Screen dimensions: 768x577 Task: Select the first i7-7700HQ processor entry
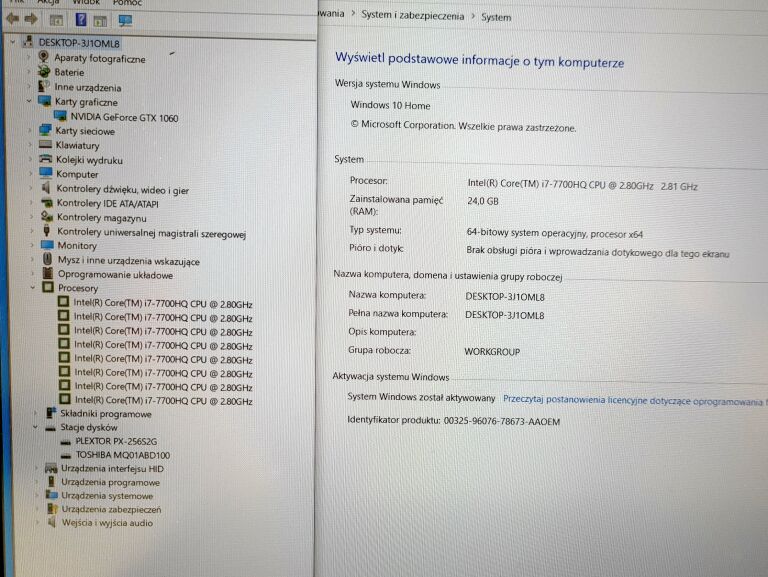pos(163,303)
